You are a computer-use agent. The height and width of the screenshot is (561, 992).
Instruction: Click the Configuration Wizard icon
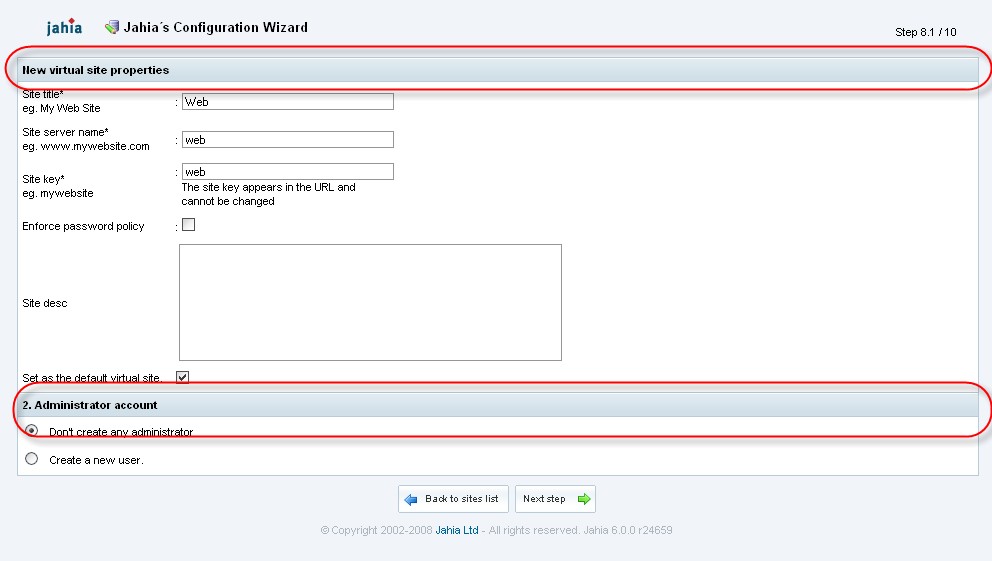pos(112,27)
